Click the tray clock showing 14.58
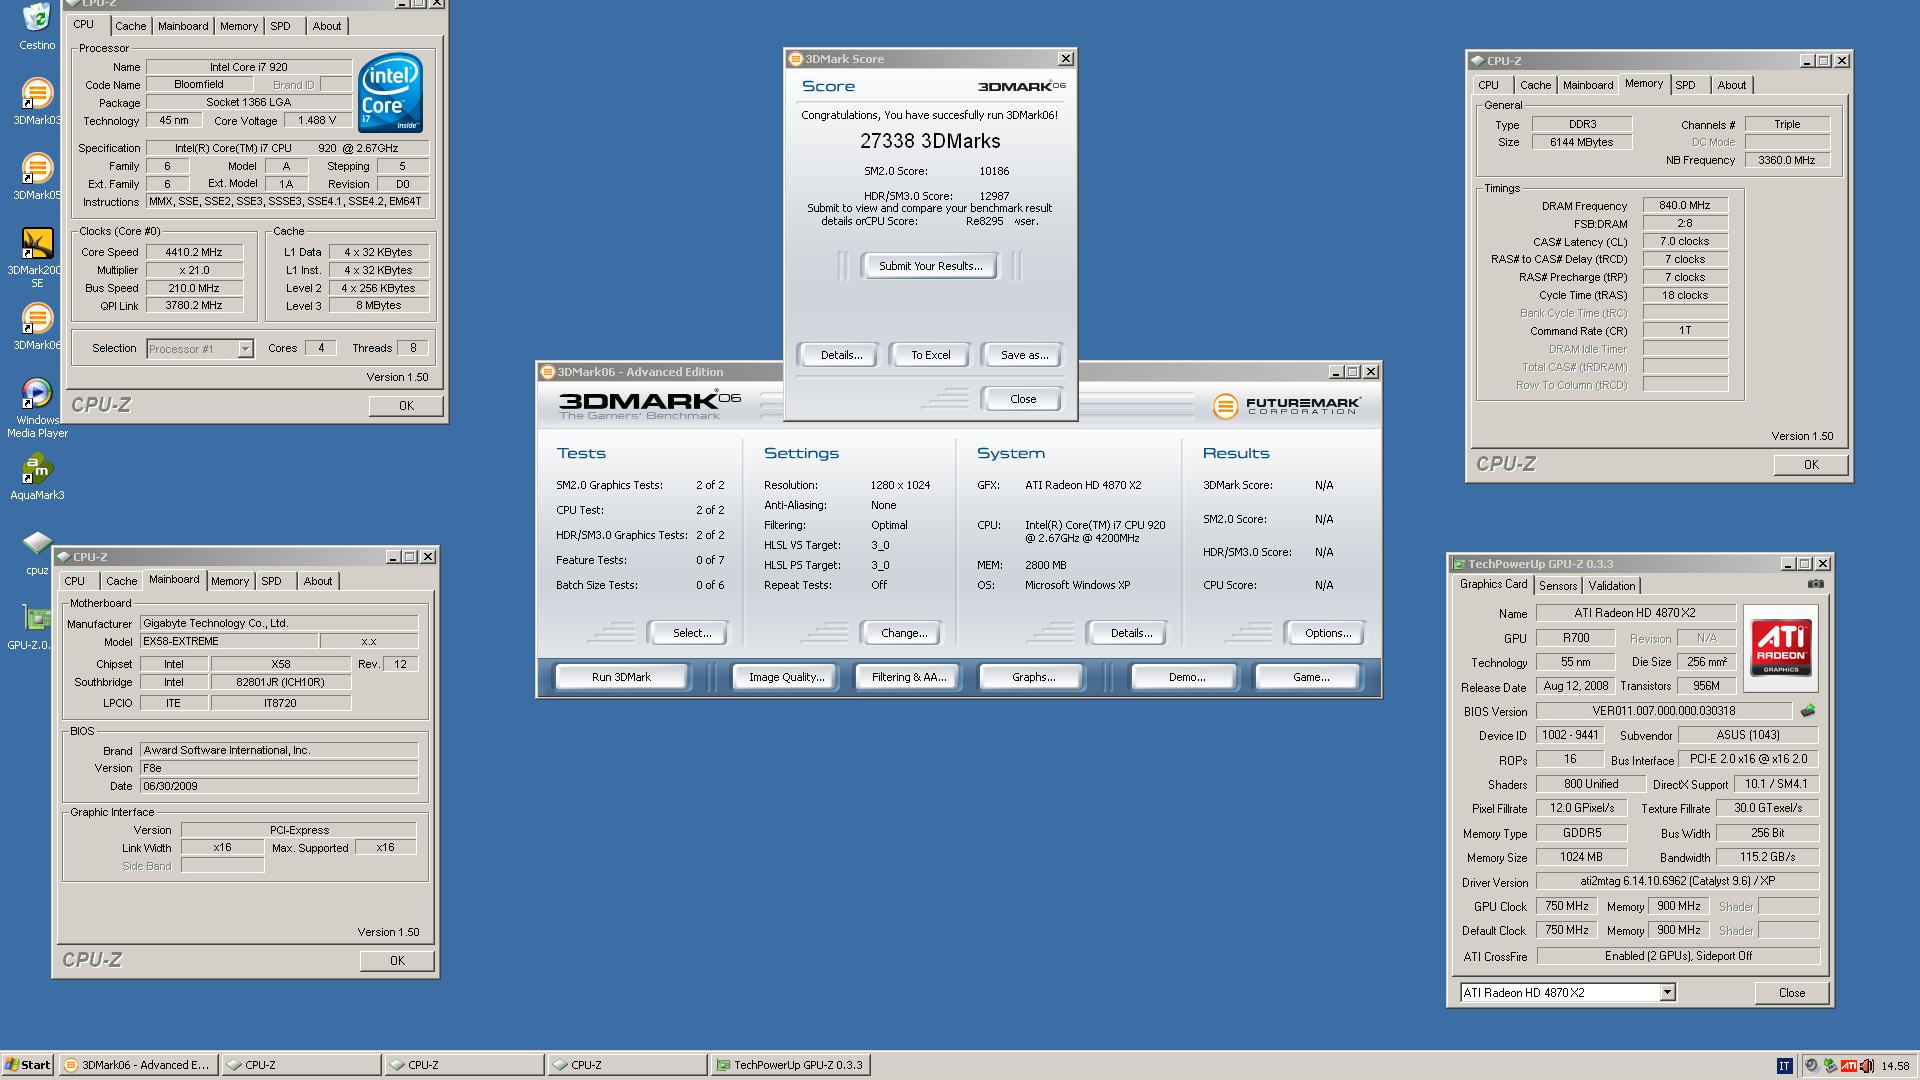This screenshot has width=1920, height=1080. point(1895,1066)
